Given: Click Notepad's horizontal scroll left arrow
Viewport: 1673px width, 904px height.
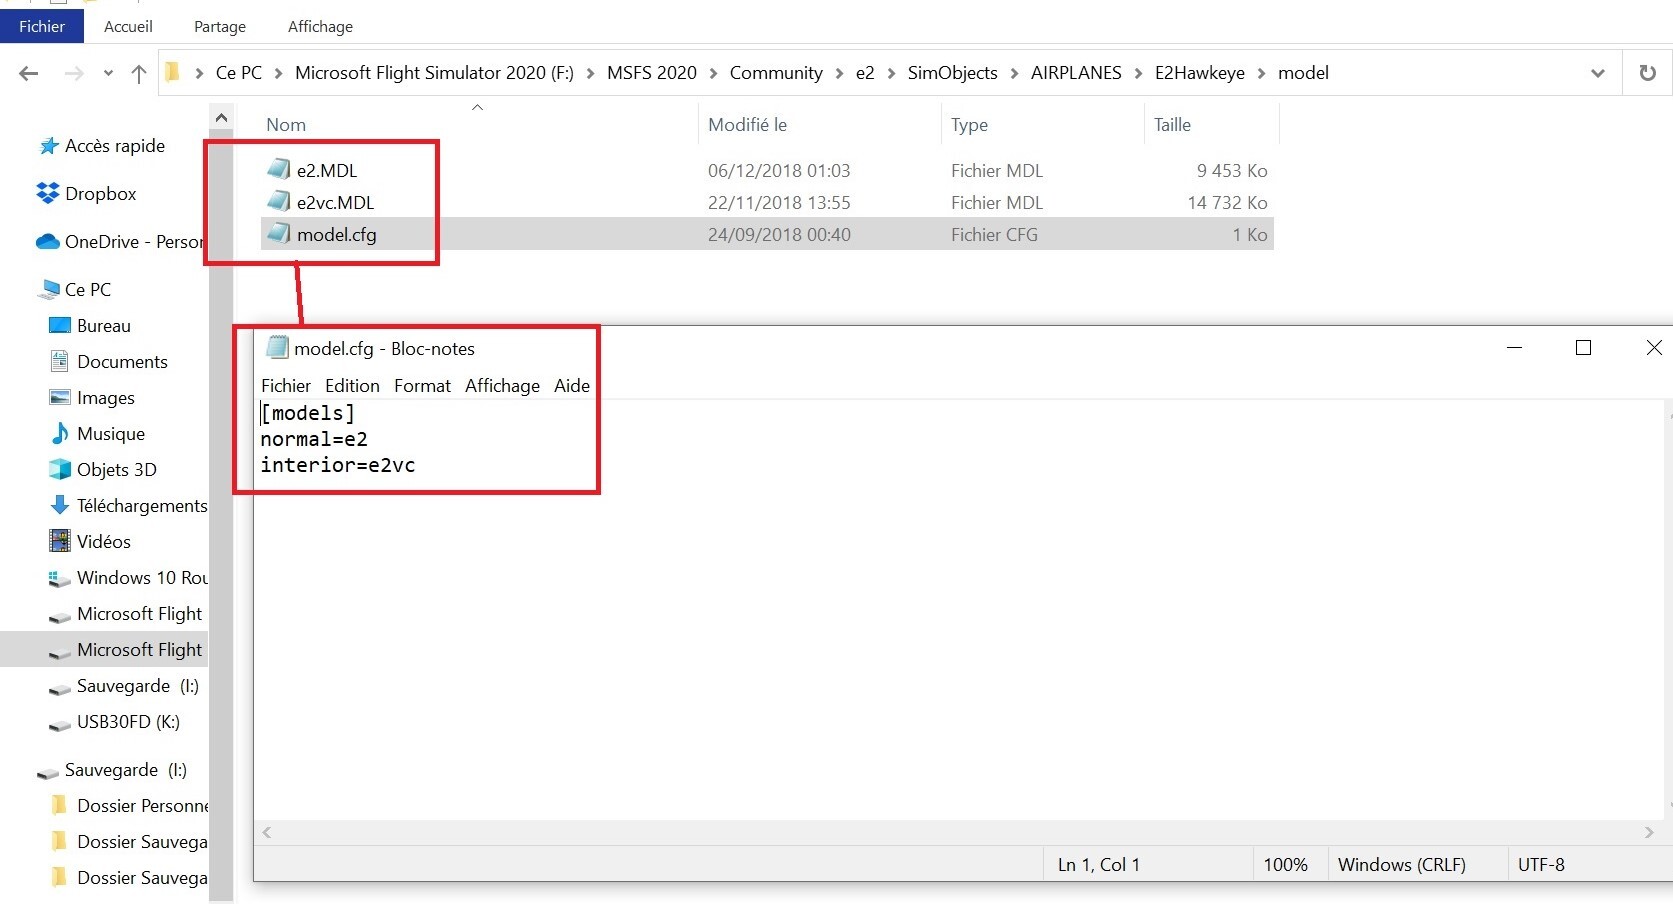Looking at the screenshot, I should [x=266, y=832].
